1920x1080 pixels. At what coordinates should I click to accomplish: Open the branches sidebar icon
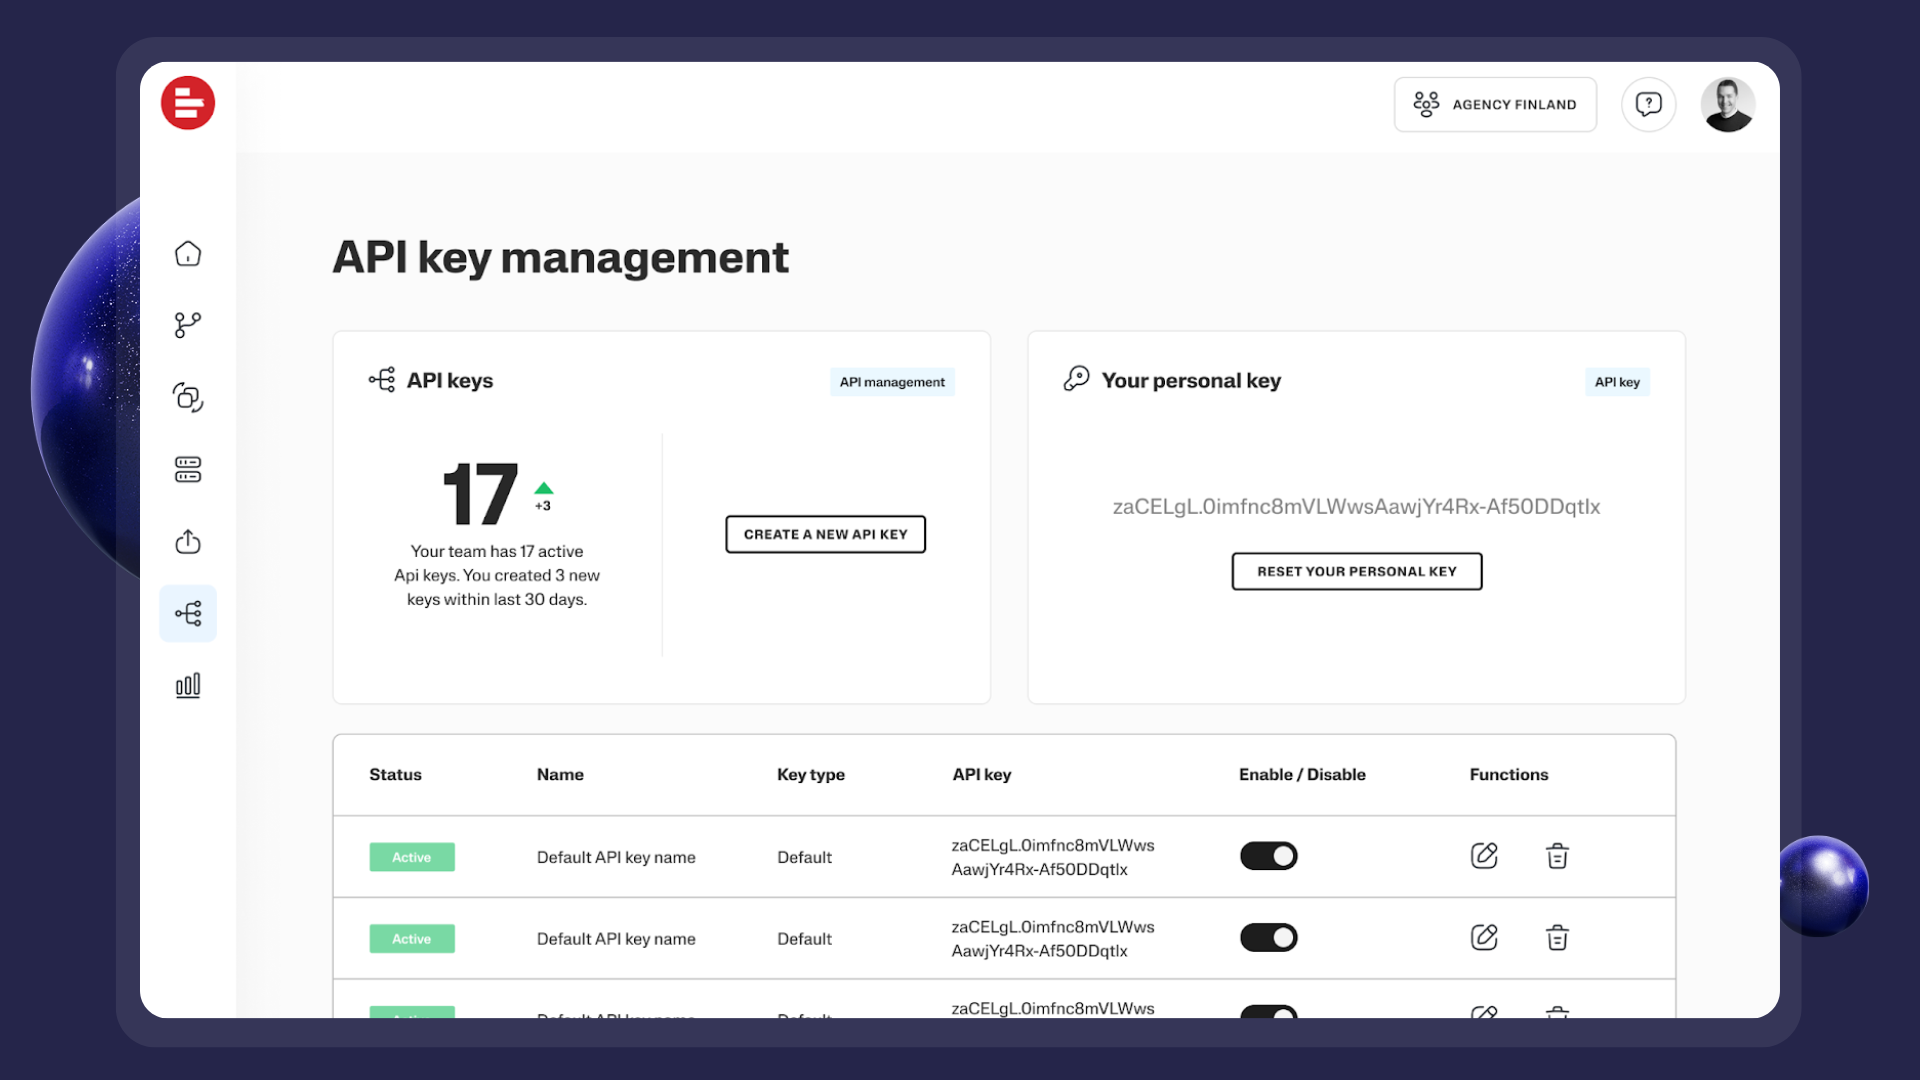pyautogui.click(x=188, y=325)
